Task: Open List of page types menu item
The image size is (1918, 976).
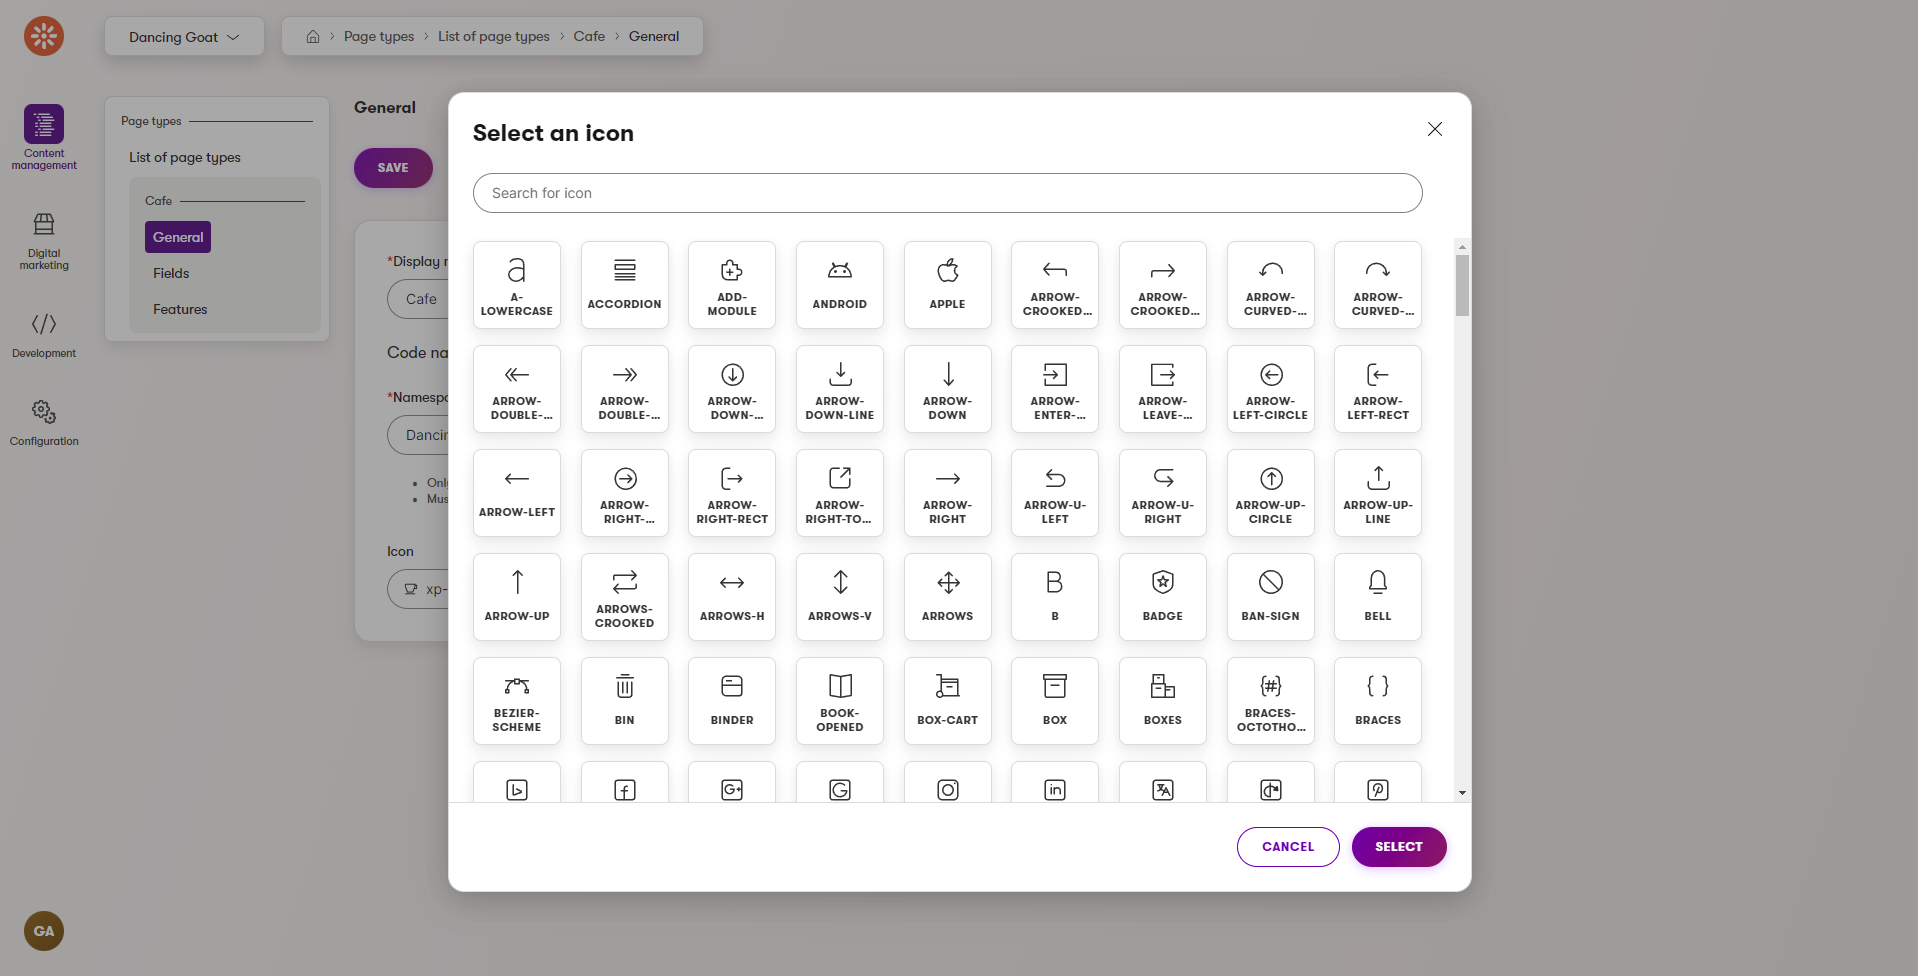Action: 185,157
